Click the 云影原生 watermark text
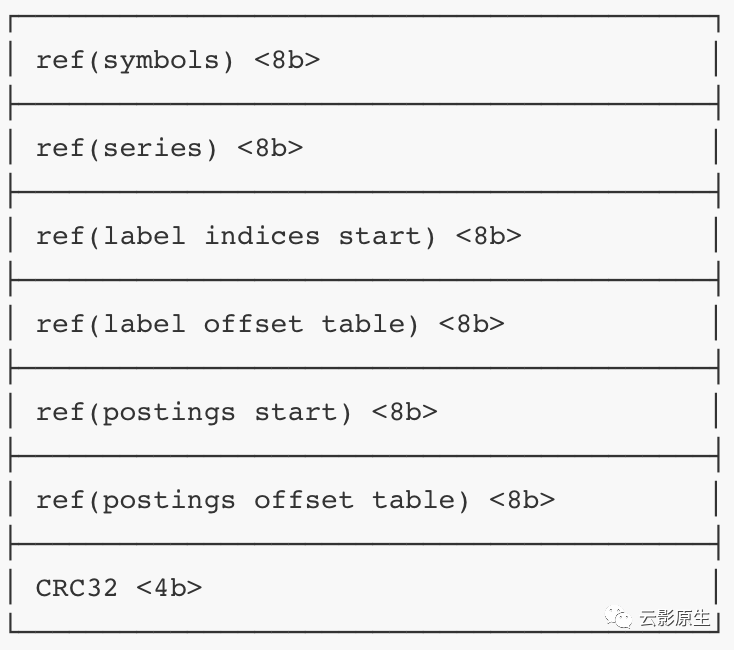The height and width of the screenshot is (650, 734). coord(675,618)
